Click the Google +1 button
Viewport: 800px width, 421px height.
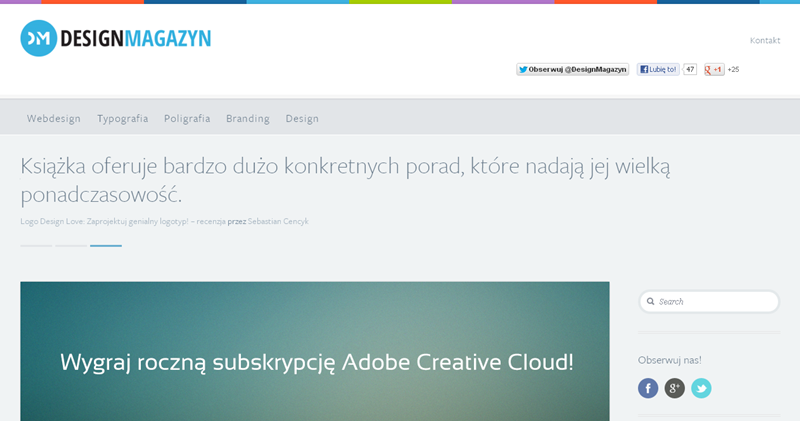click(x=714, y=70)
